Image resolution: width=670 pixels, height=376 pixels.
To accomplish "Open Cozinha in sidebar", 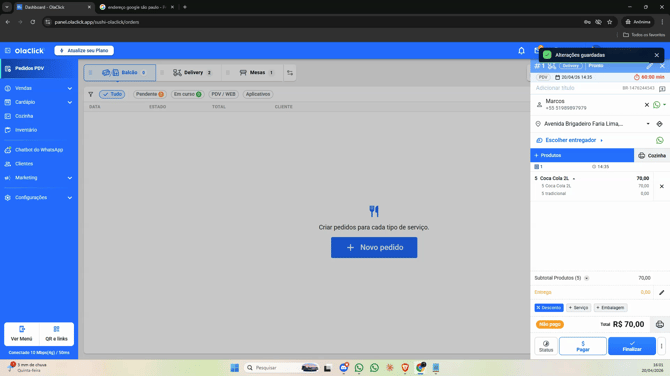I will point(38,116).
